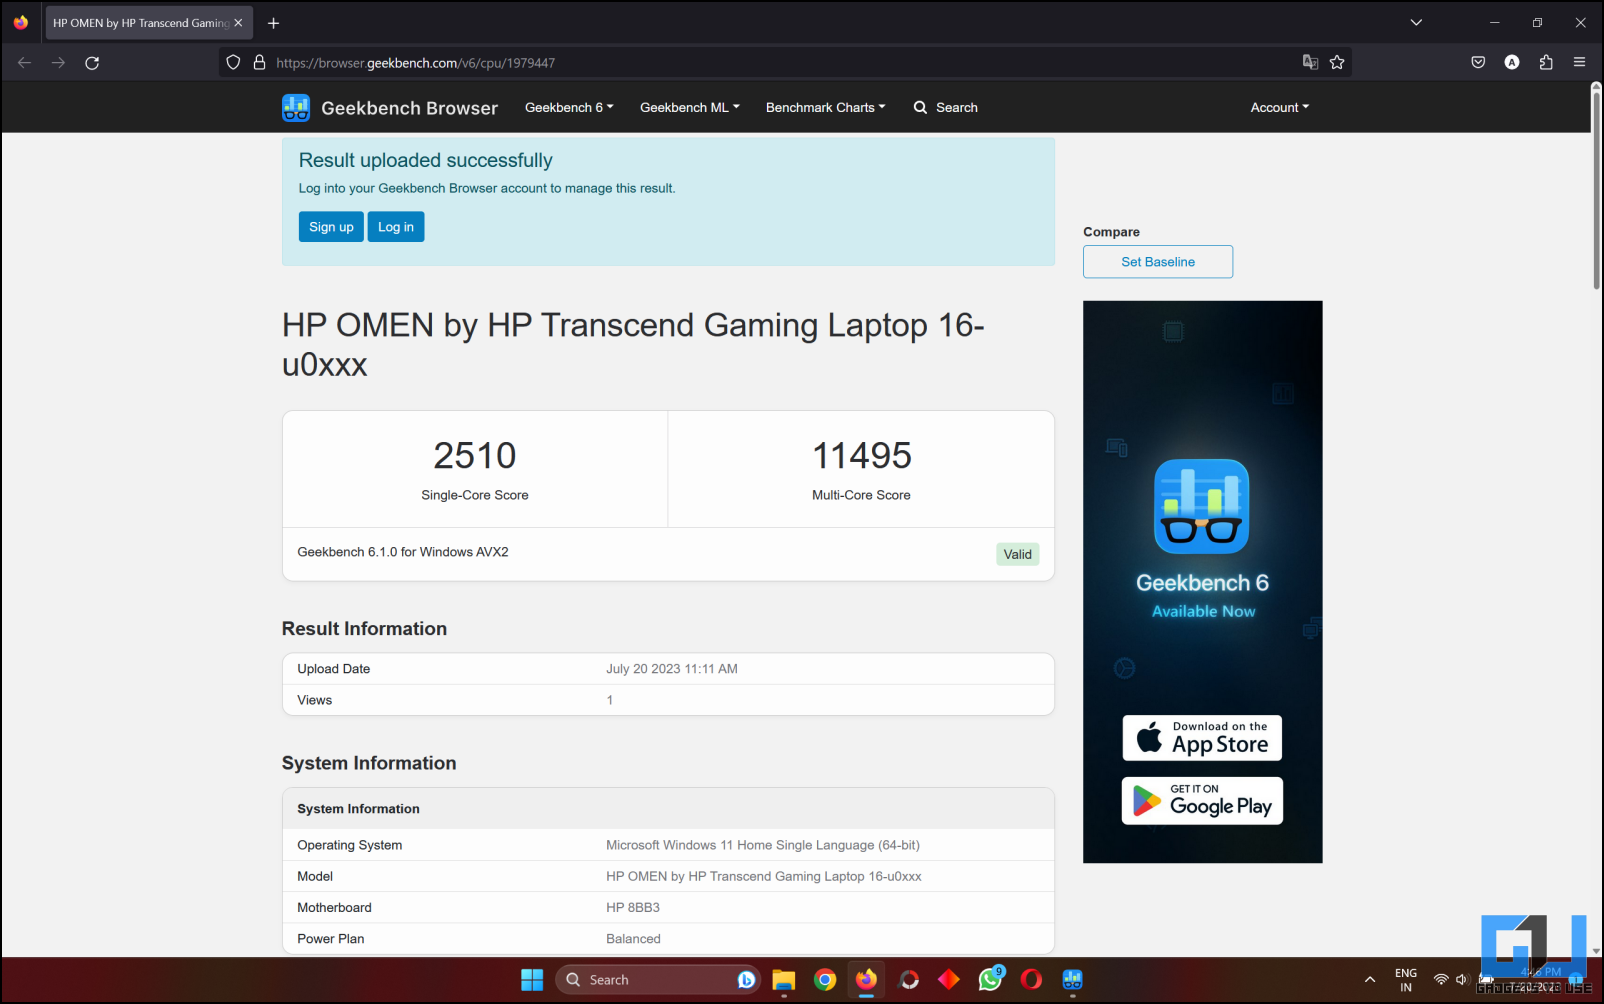Reload the page with the refresh icon
Image resolution: width=1604 pixels, height=1004 pixels.
[92, 62]
